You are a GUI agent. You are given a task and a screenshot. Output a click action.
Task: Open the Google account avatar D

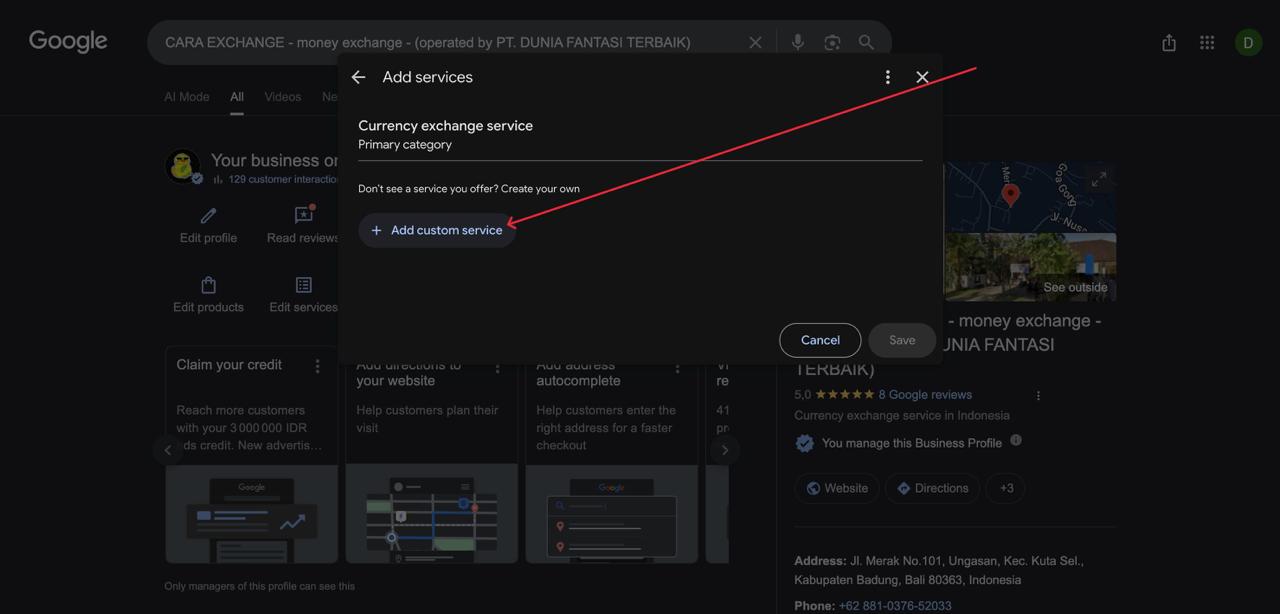(1248, 42)
